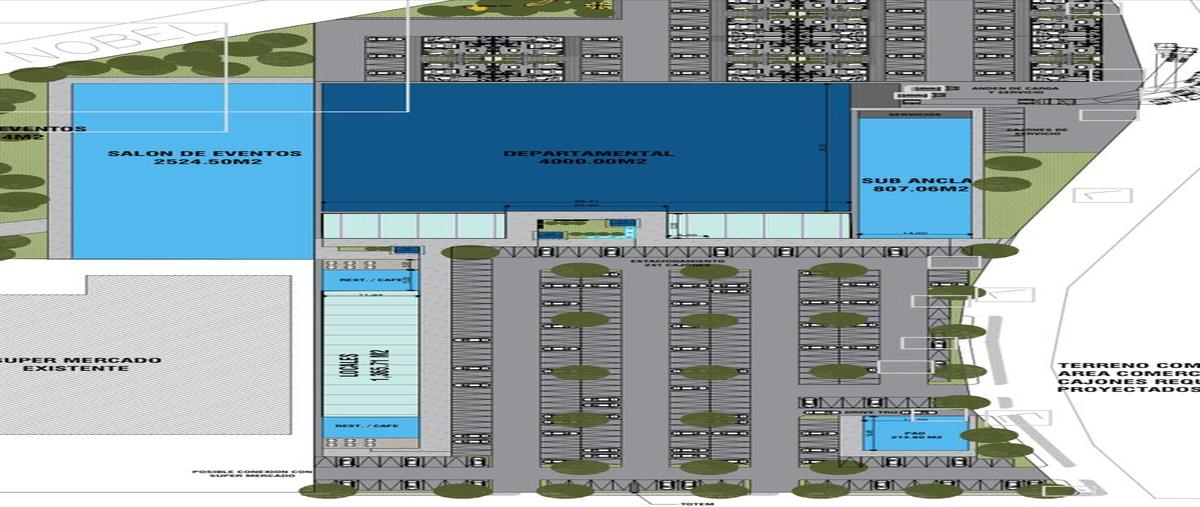
Task: Select the Servicios strip above Sub Ancla
Action: click(914, 114)
